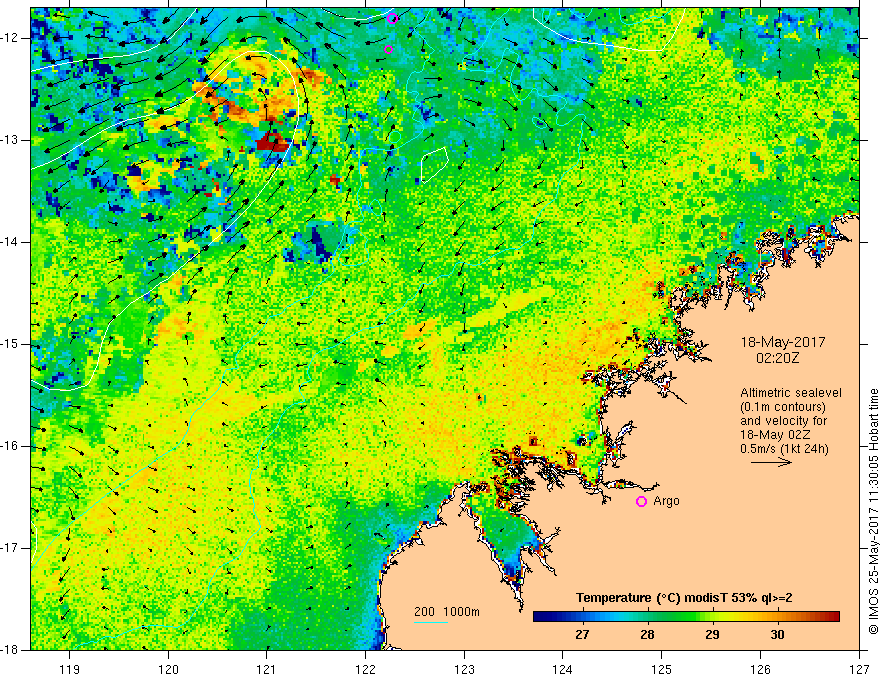Click the "(0.1m contours)" text line
The width and height of the screenshot is (880, 680).
[x=783, y=407]
